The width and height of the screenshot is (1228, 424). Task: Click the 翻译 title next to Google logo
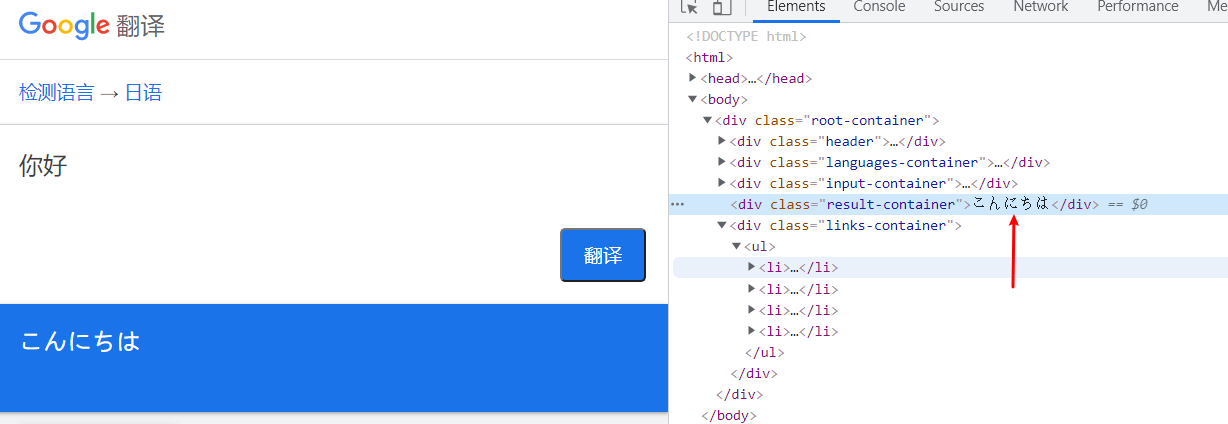click(x=141, y=27)
